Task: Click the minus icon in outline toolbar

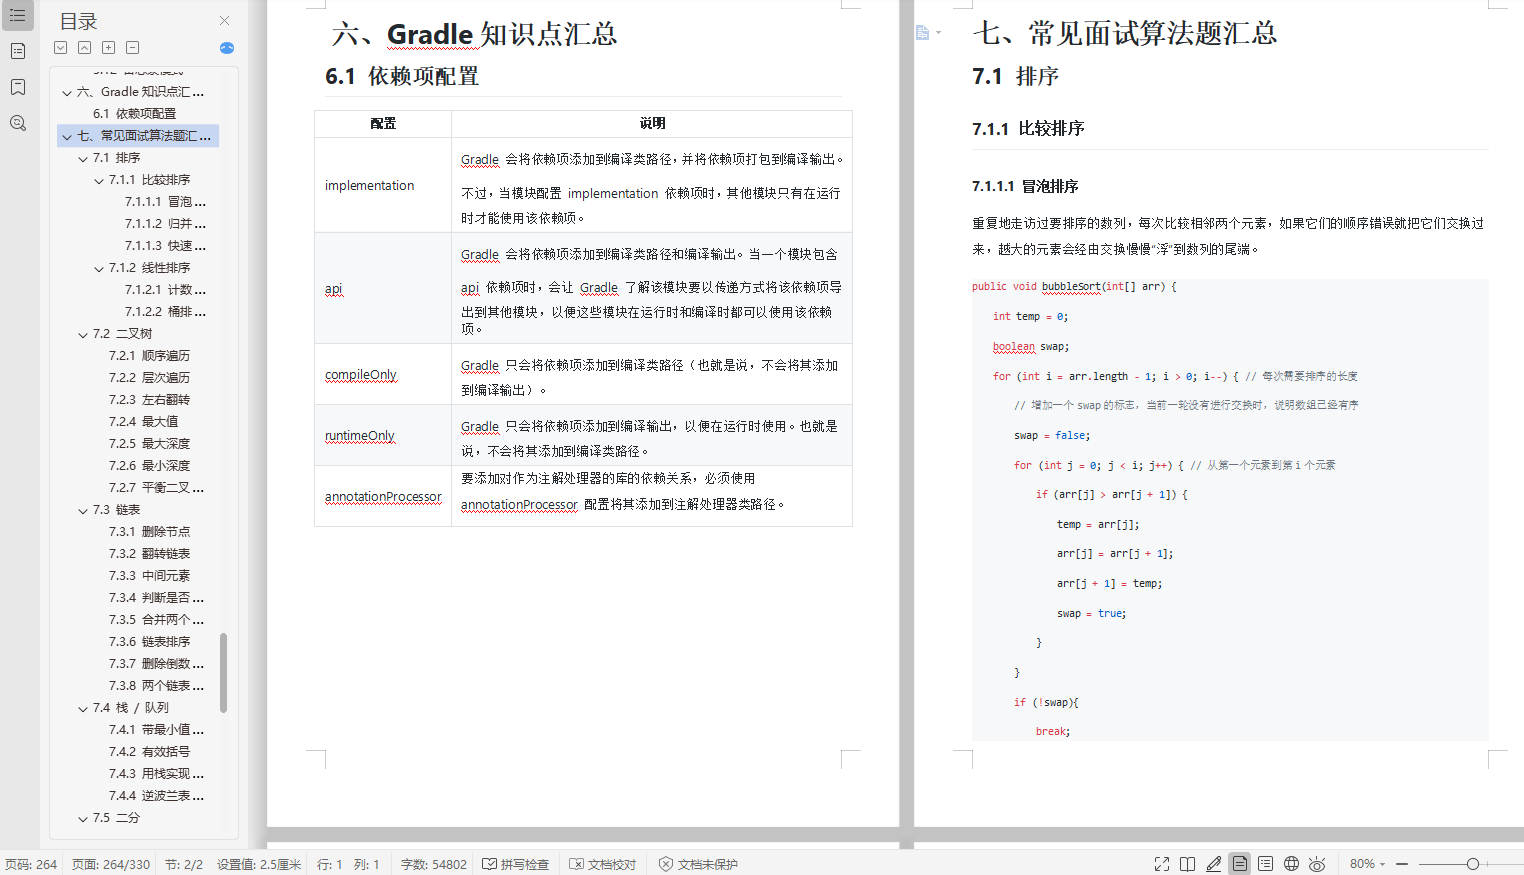Action: tap(133, 48)
